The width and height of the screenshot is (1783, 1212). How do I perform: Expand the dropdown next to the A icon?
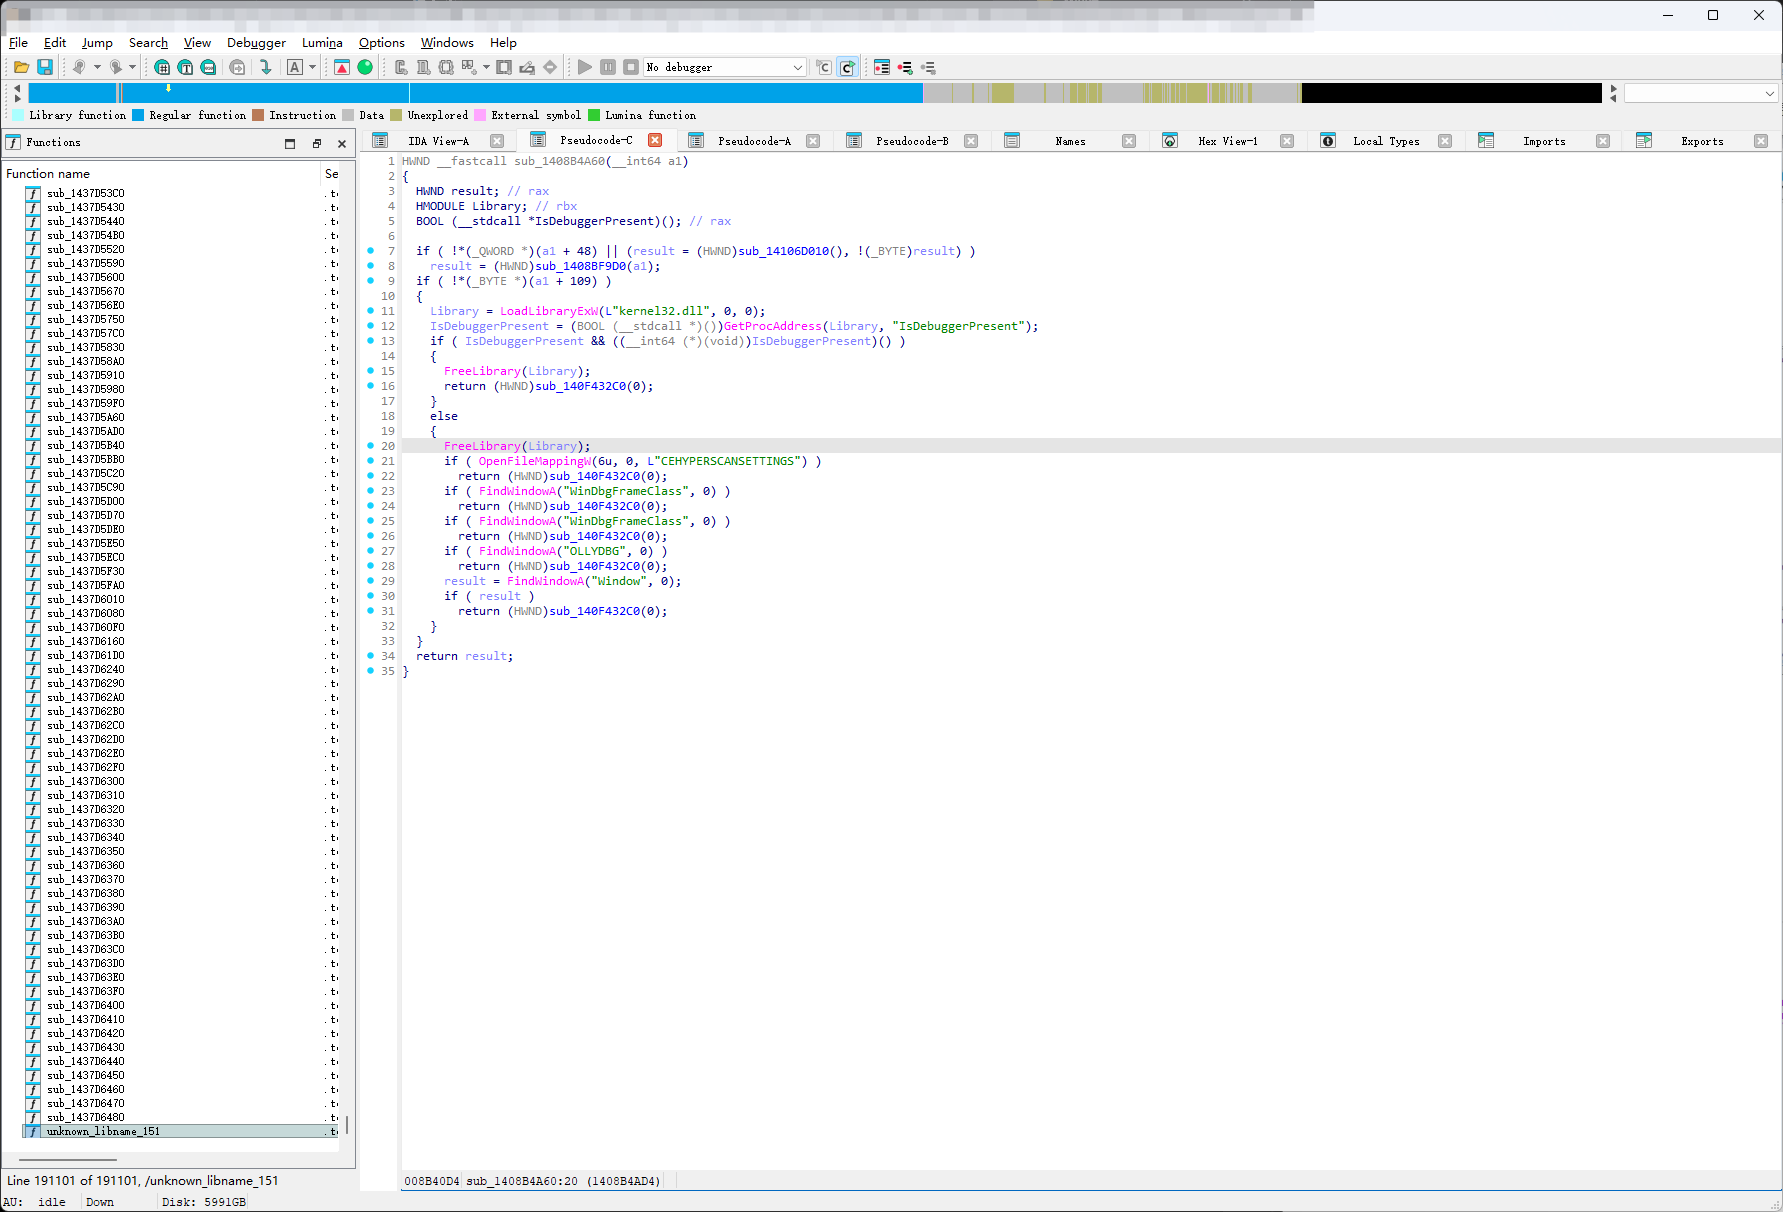tap(313, 67)
